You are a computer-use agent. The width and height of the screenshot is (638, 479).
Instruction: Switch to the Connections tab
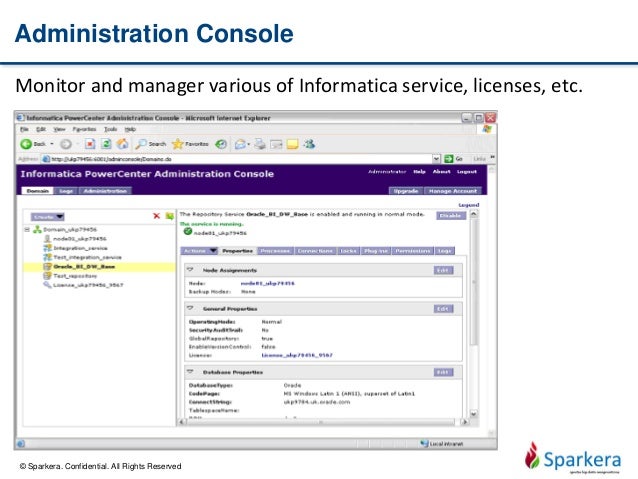[x=315, y=251]
